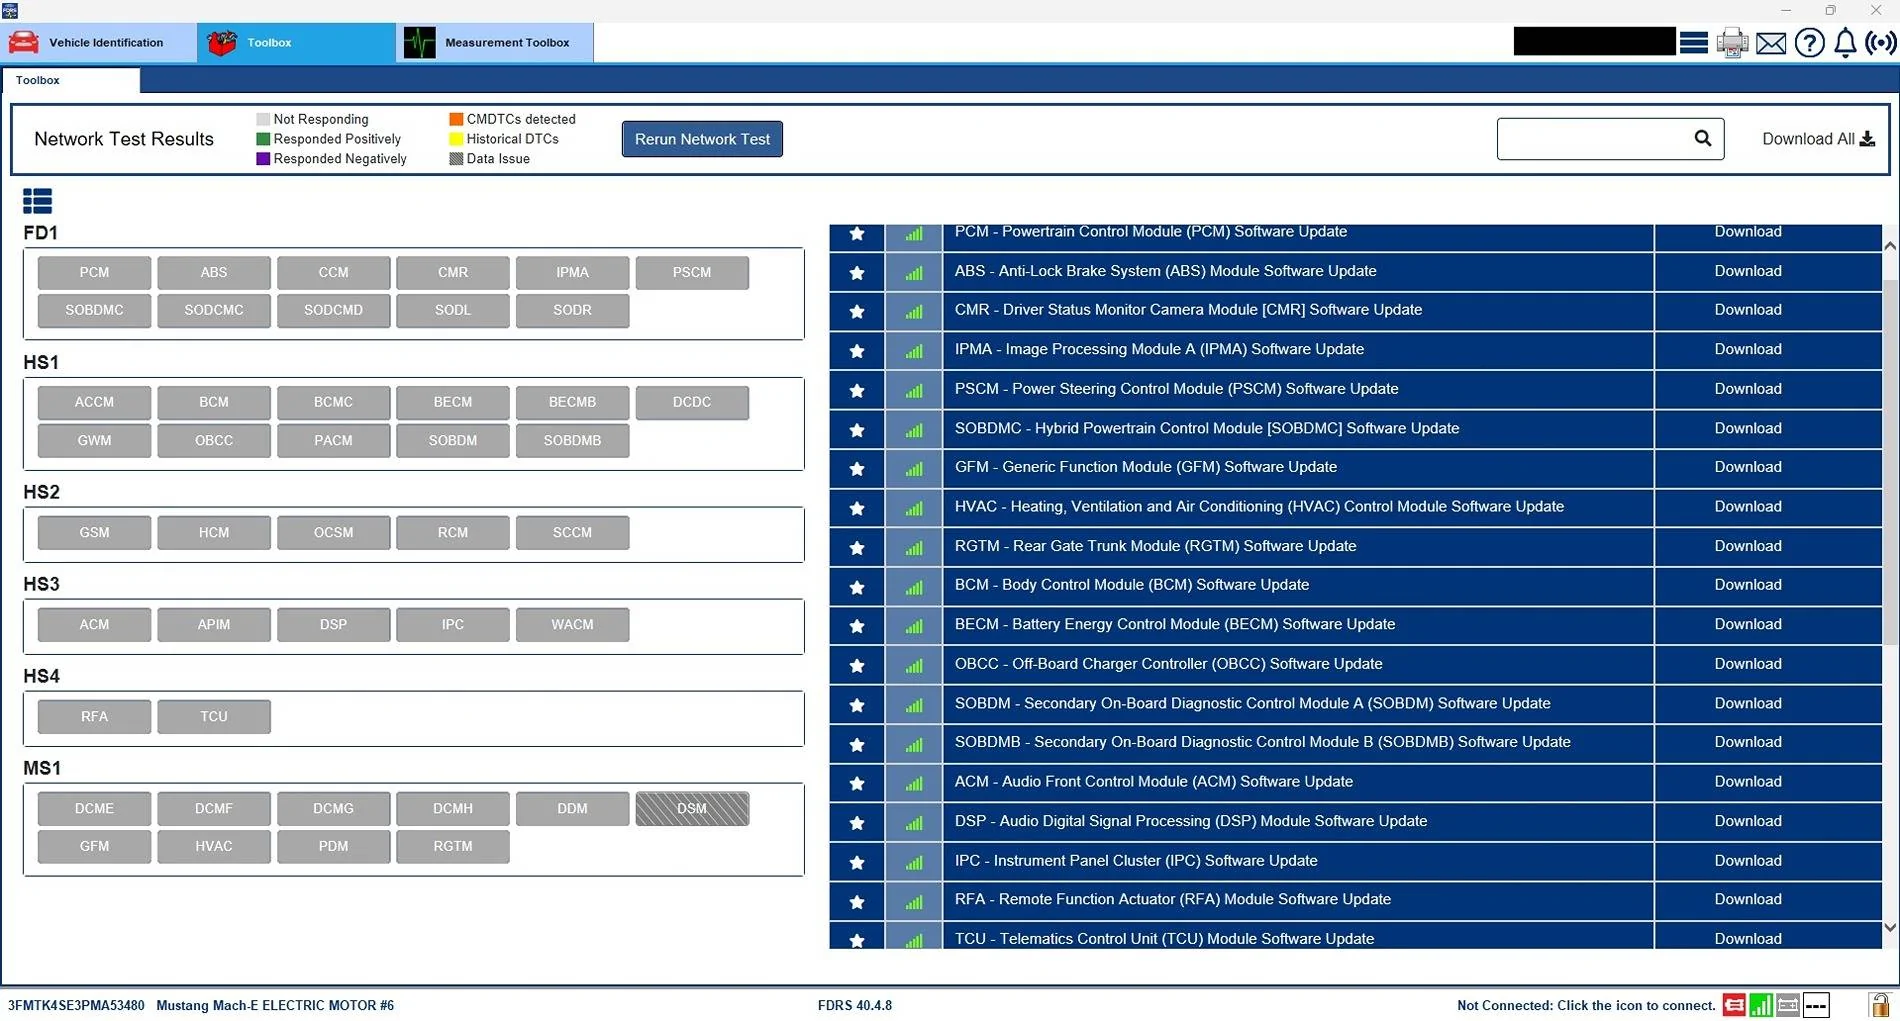The width and height of the screenshot is (1900, 1021).
Task: Select the hatched DSM module in MS1
Action: [x=692, y=808]
